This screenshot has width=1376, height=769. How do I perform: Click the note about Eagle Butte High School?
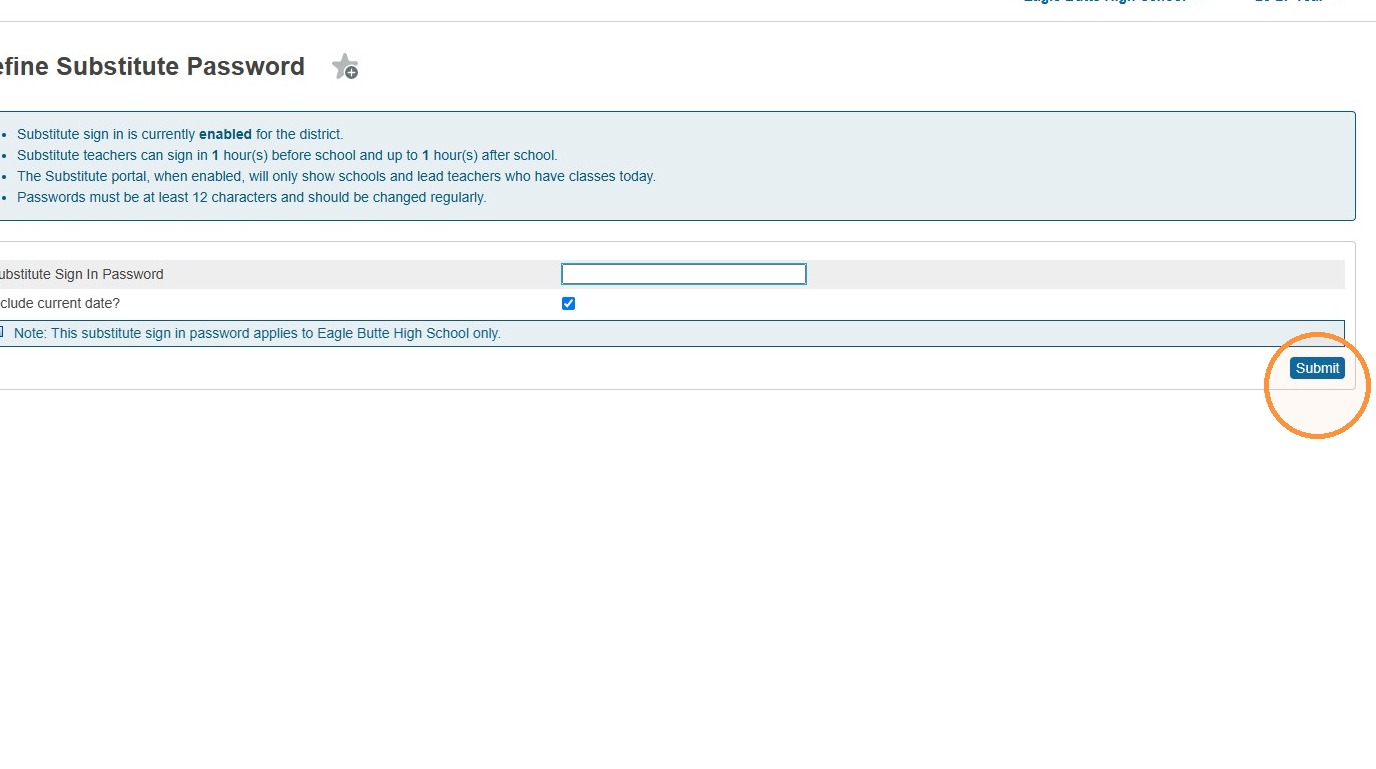click(257, 333)
